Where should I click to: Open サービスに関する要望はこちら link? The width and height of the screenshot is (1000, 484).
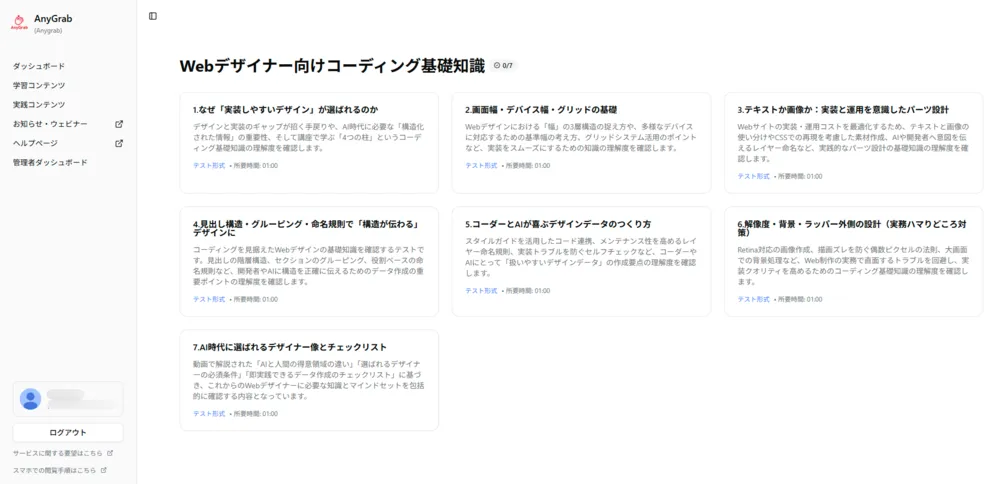tap(59, 453)
